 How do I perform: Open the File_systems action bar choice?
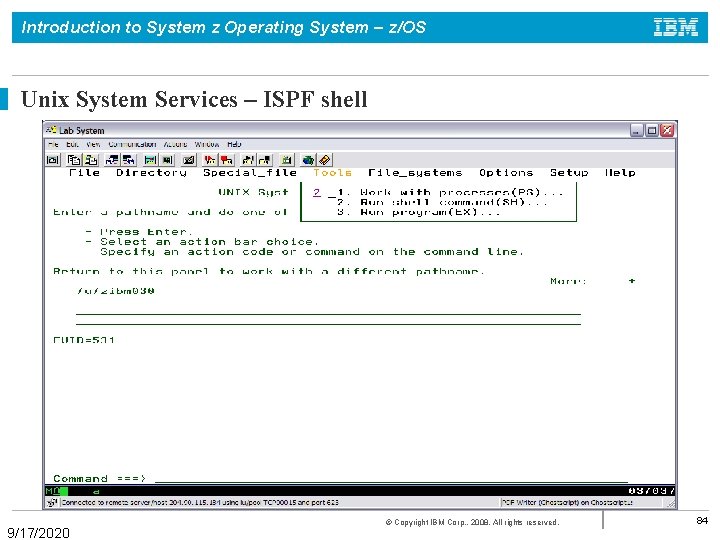(415, 173)
